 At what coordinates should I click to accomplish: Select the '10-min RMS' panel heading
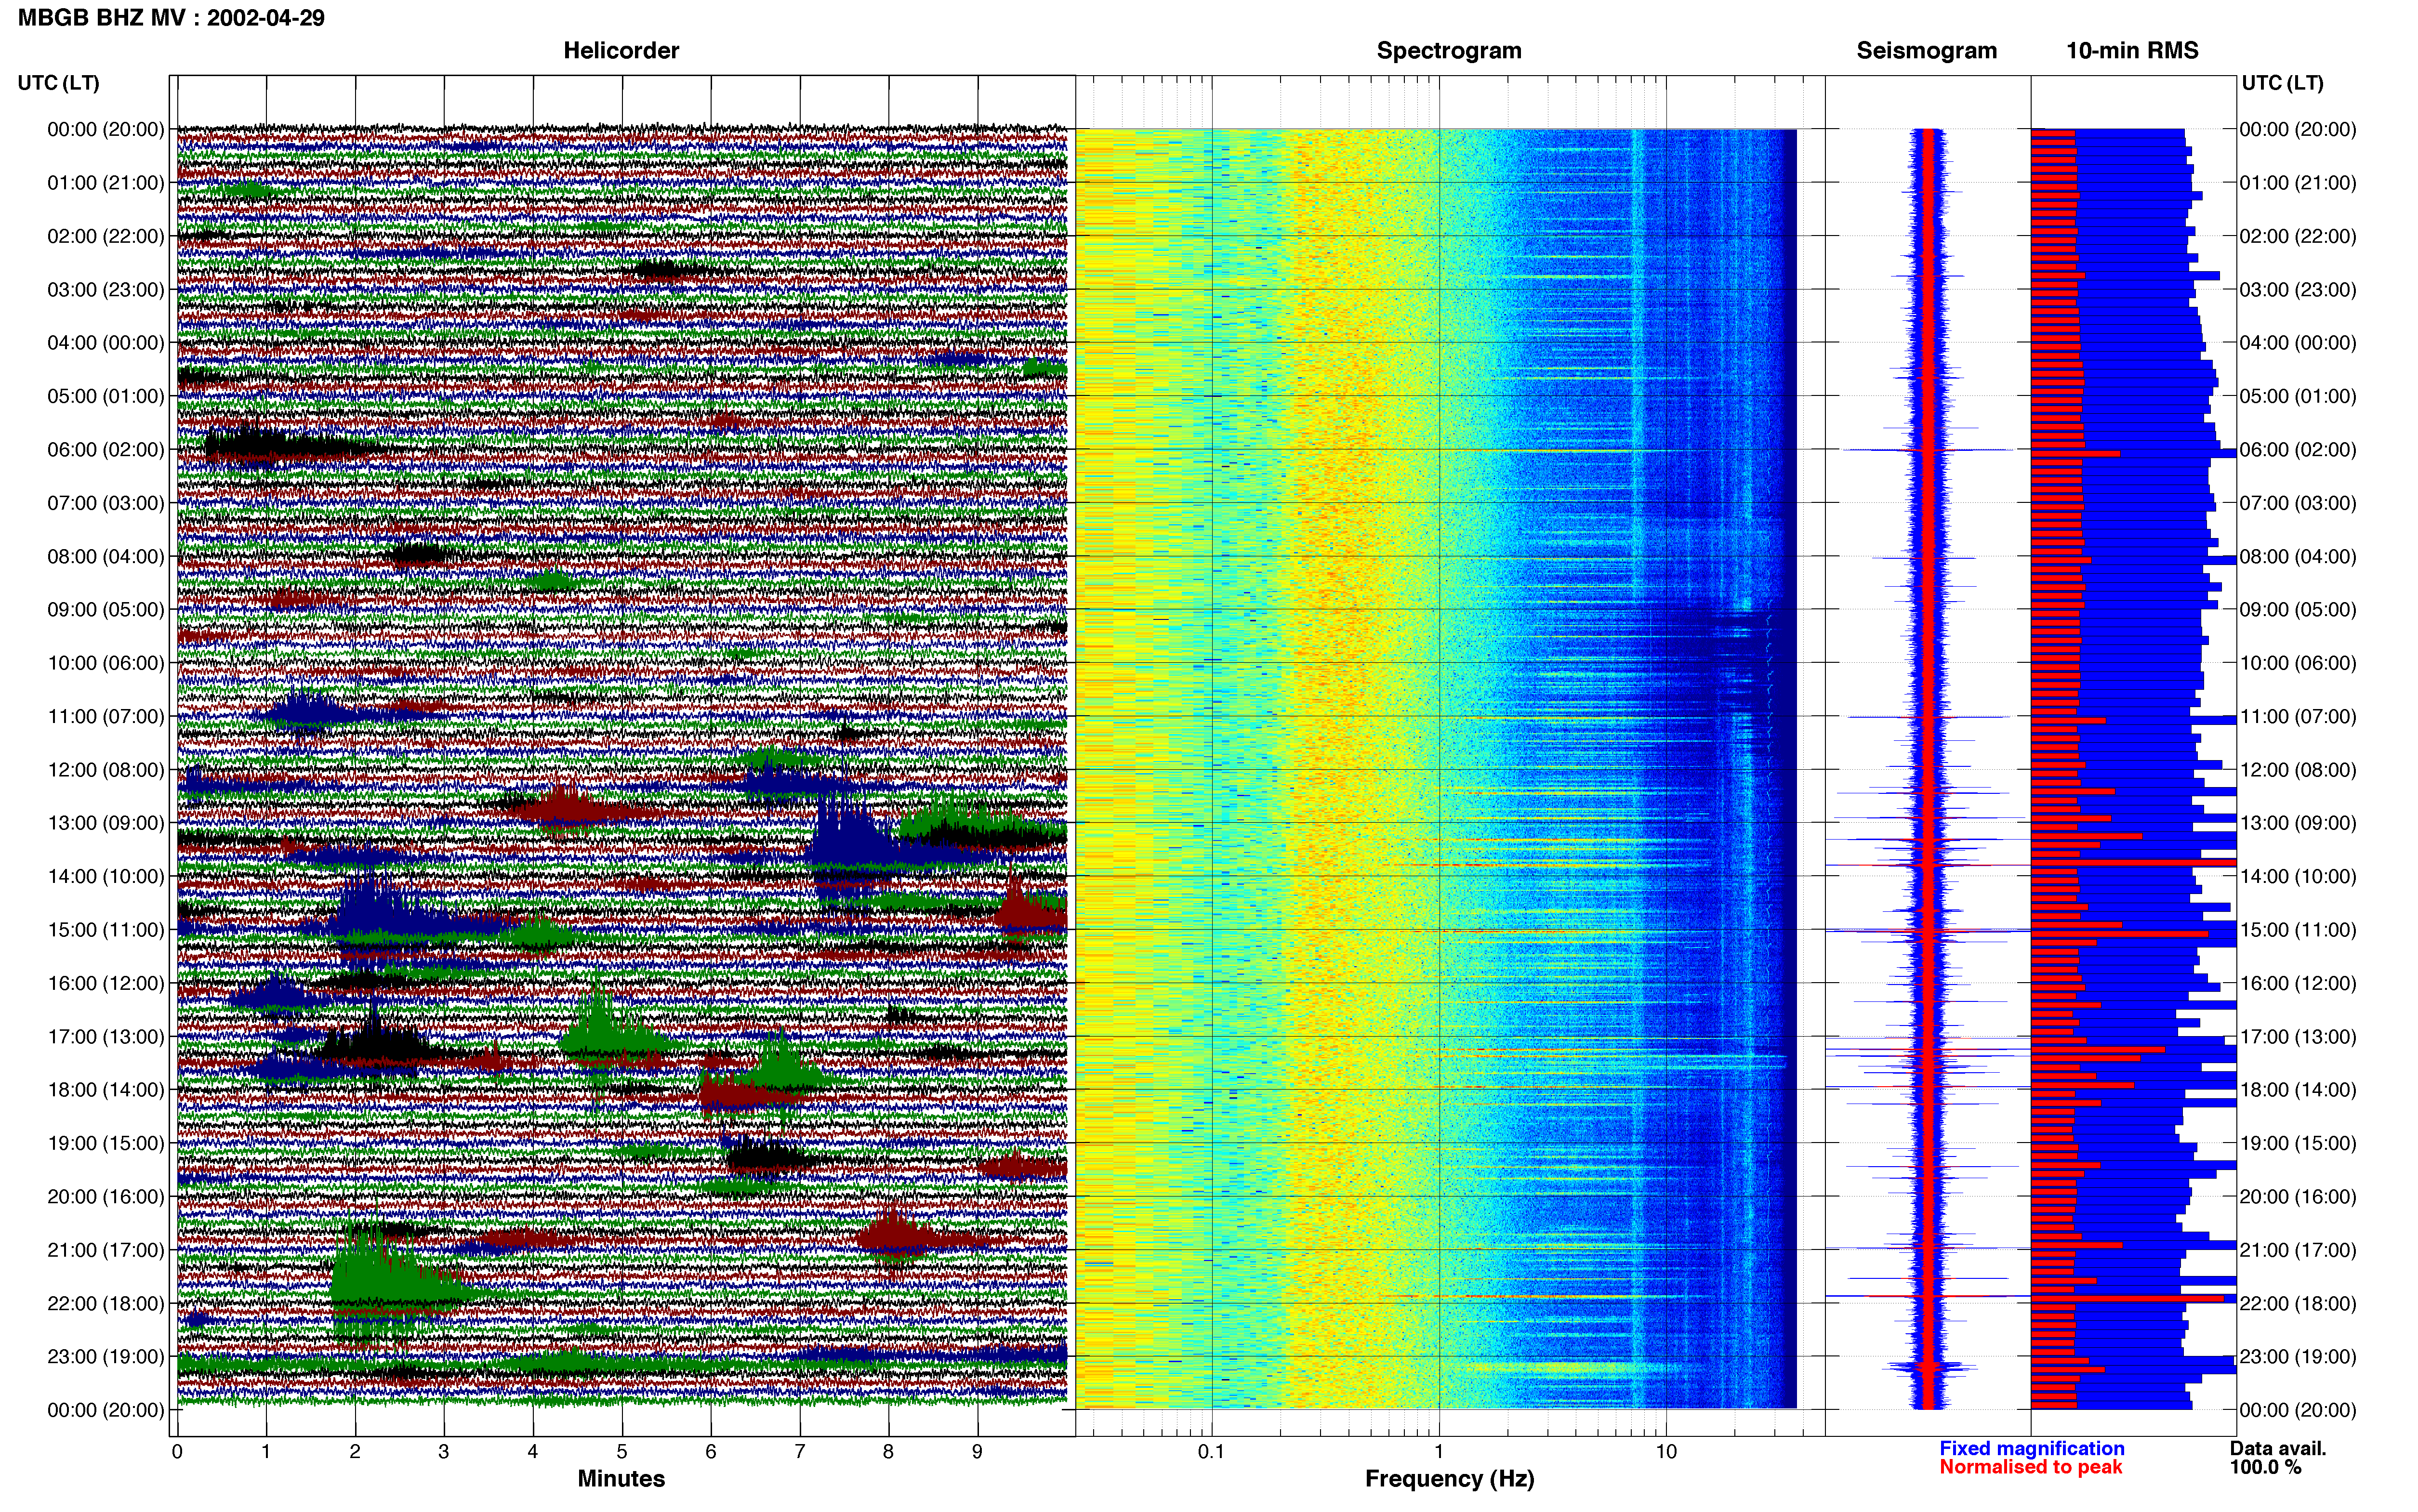(x=2132, y=51)
